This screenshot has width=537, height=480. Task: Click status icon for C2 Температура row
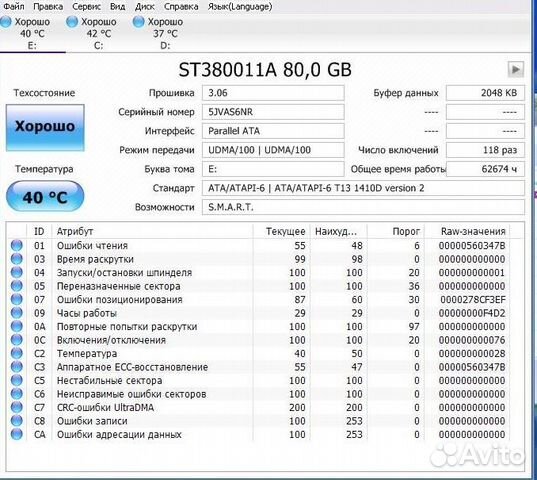16,353
